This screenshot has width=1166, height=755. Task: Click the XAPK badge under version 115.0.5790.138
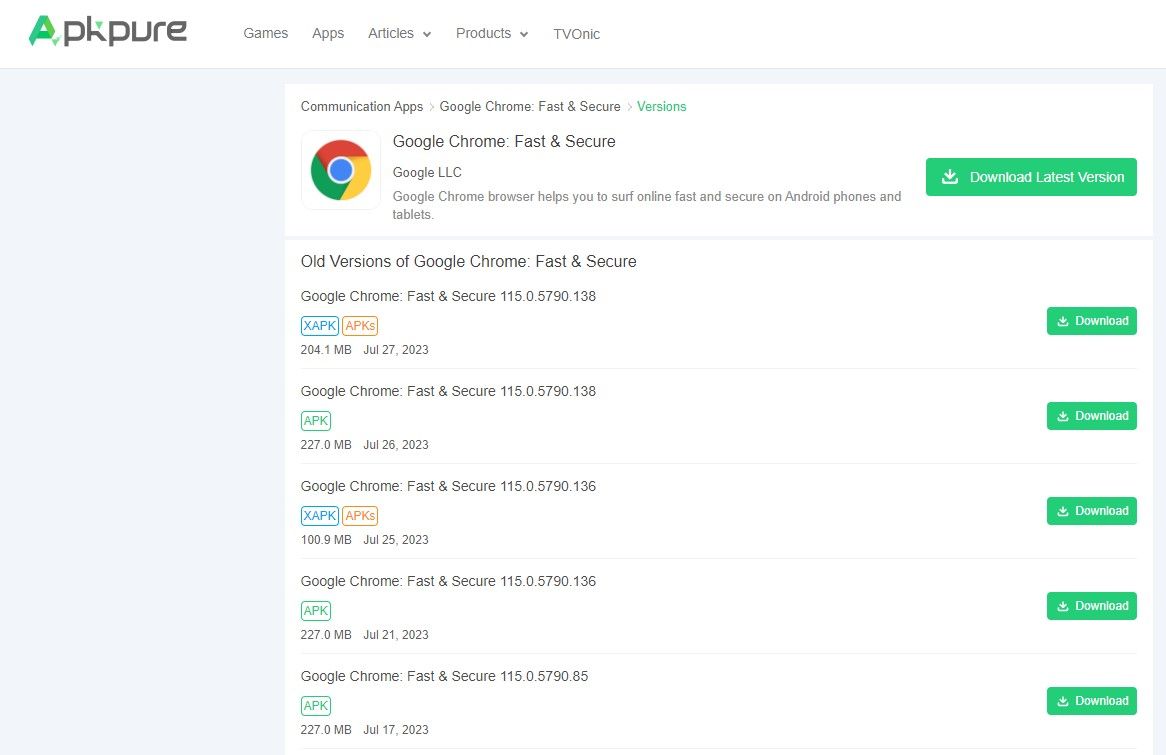point(319,325)
